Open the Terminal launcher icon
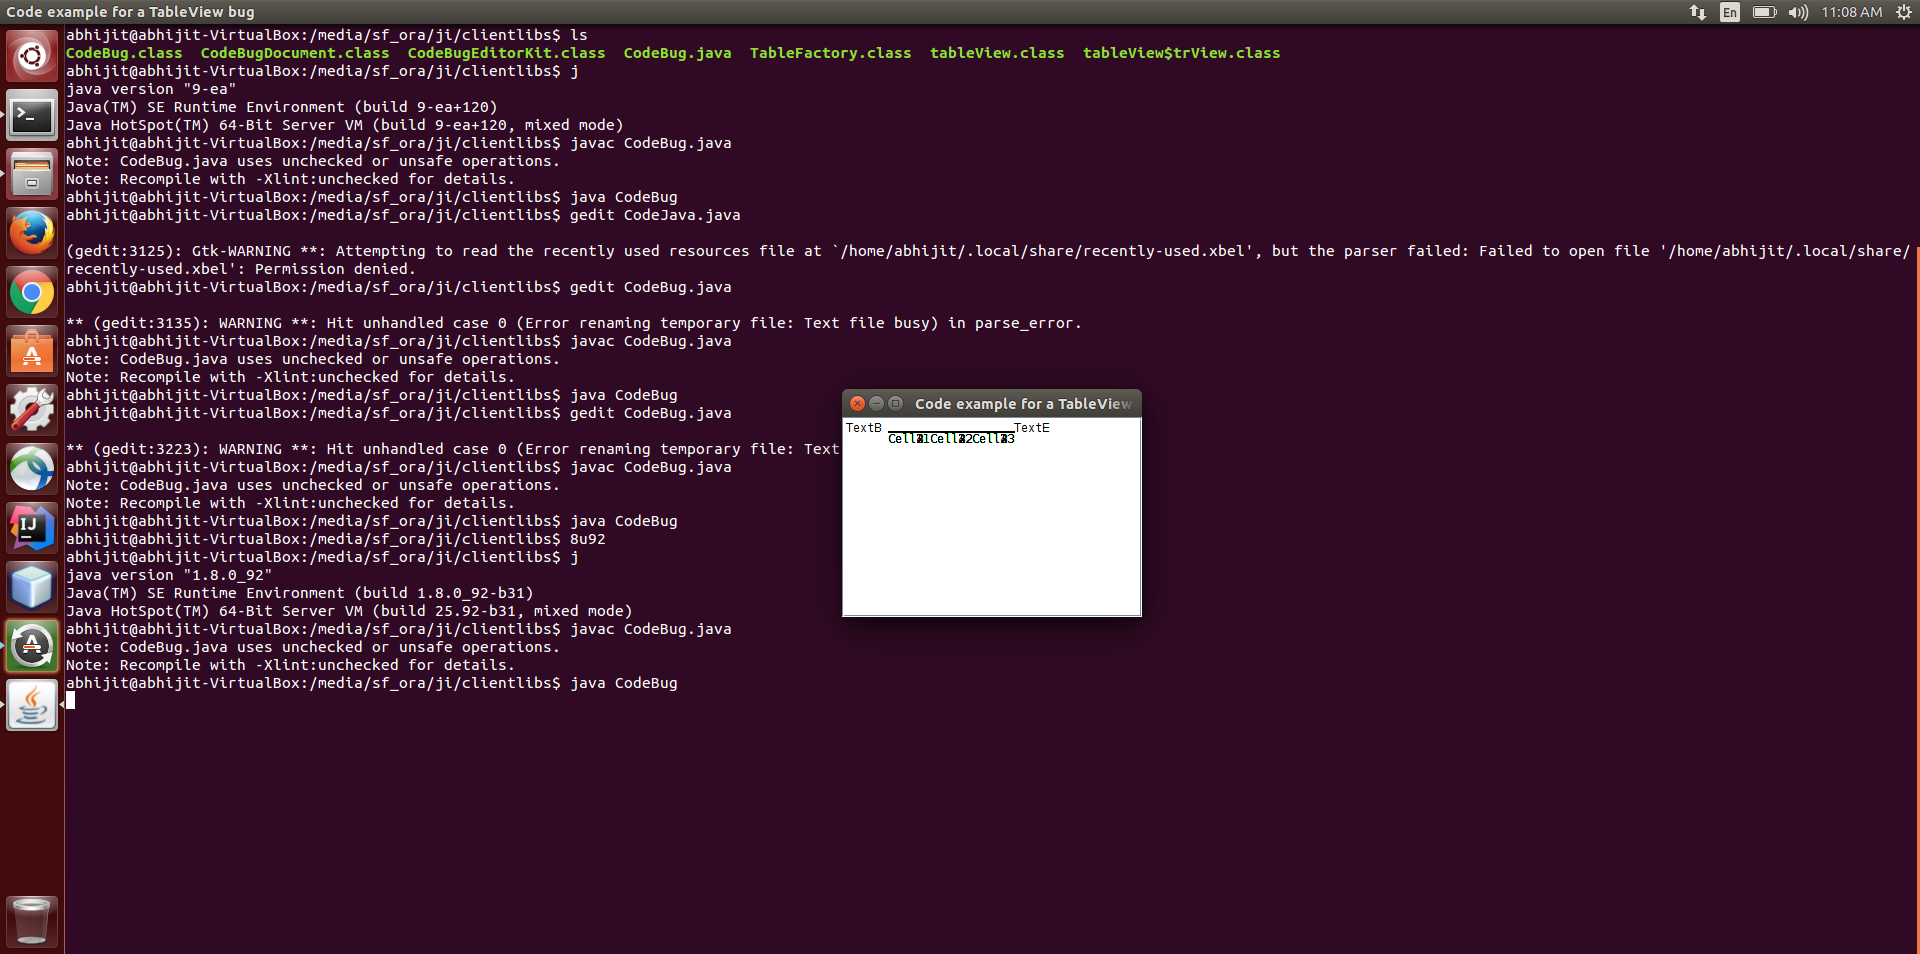 click(x=32, y=116)
